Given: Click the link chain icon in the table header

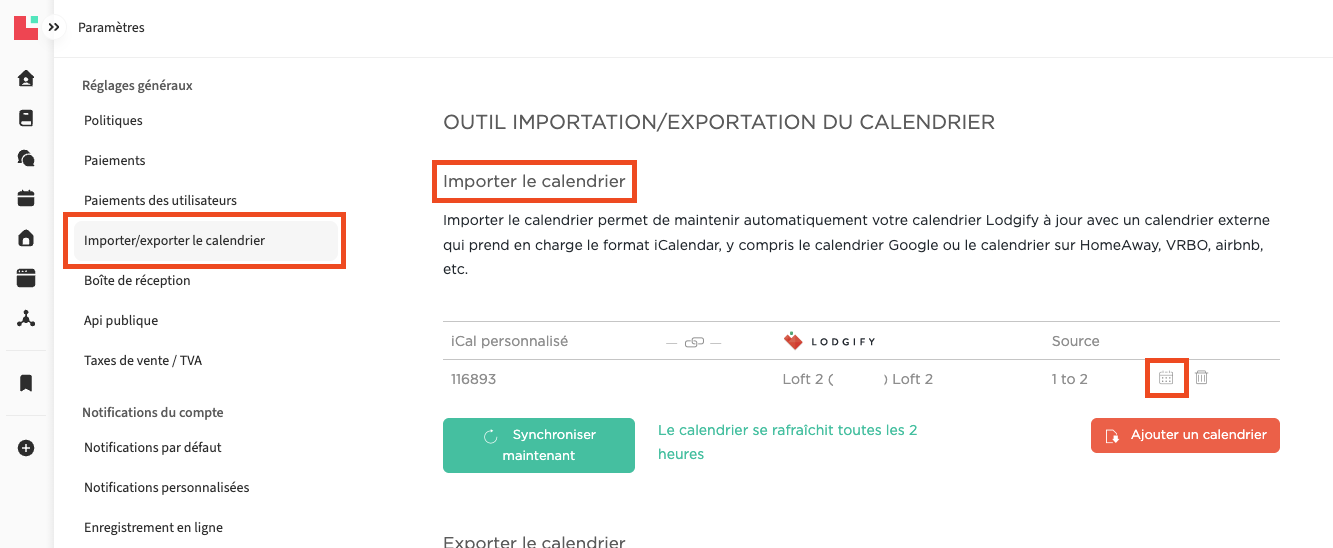Looking at the screenshot, I should click(694, 342).
